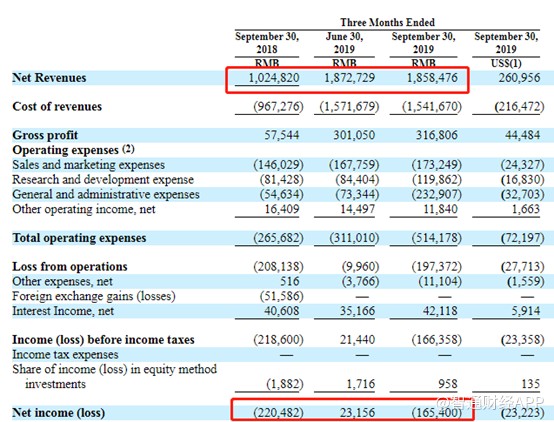Click the Three Months Ended heading
The image size is (554, 422).
(387, 22)
